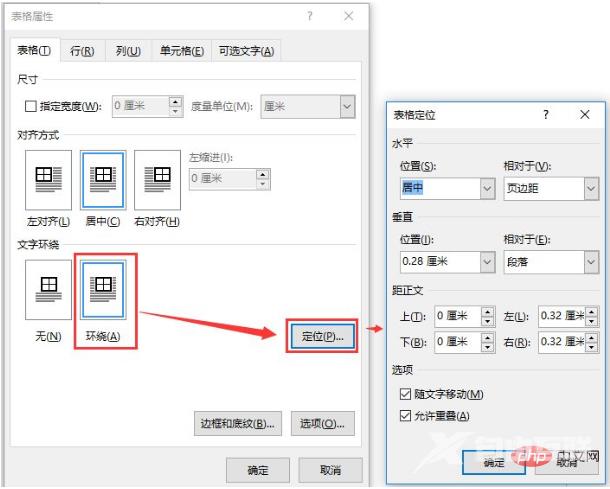Select the left alignment icon 左对齐

coord(48,181)
